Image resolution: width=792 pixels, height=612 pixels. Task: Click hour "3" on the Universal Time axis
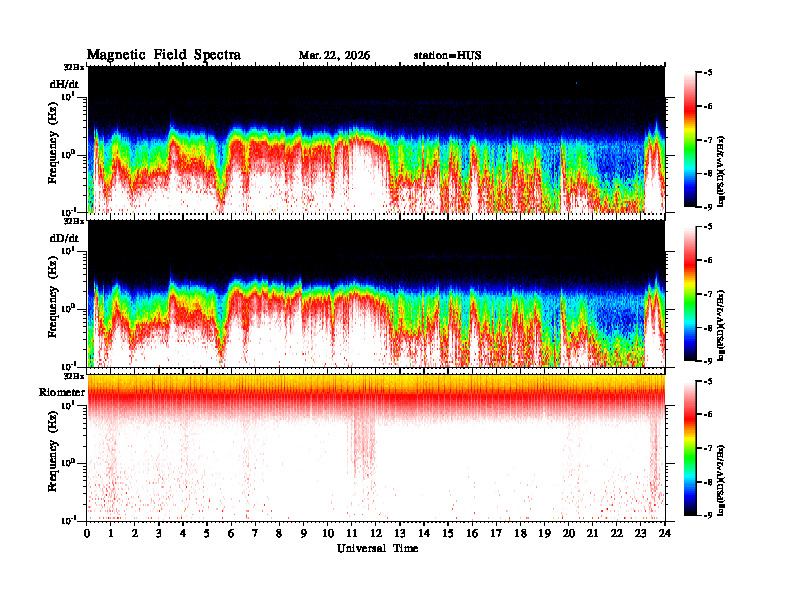[159, 533]
